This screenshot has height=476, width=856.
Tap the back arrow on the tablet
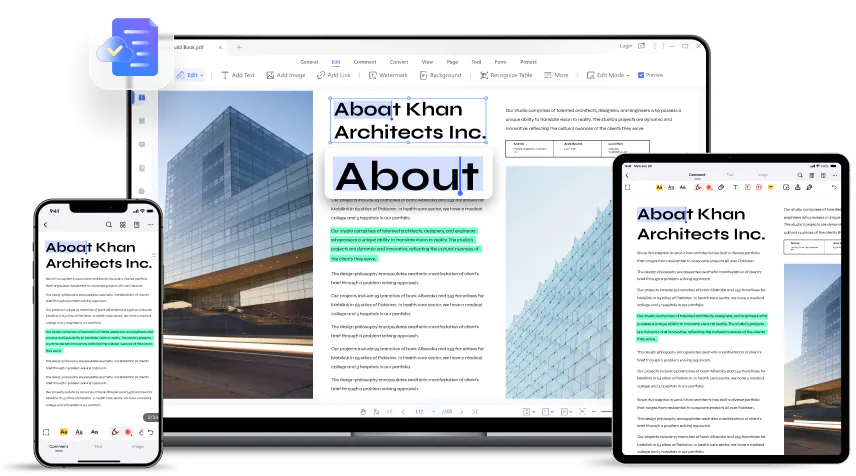tap(627, 175)
